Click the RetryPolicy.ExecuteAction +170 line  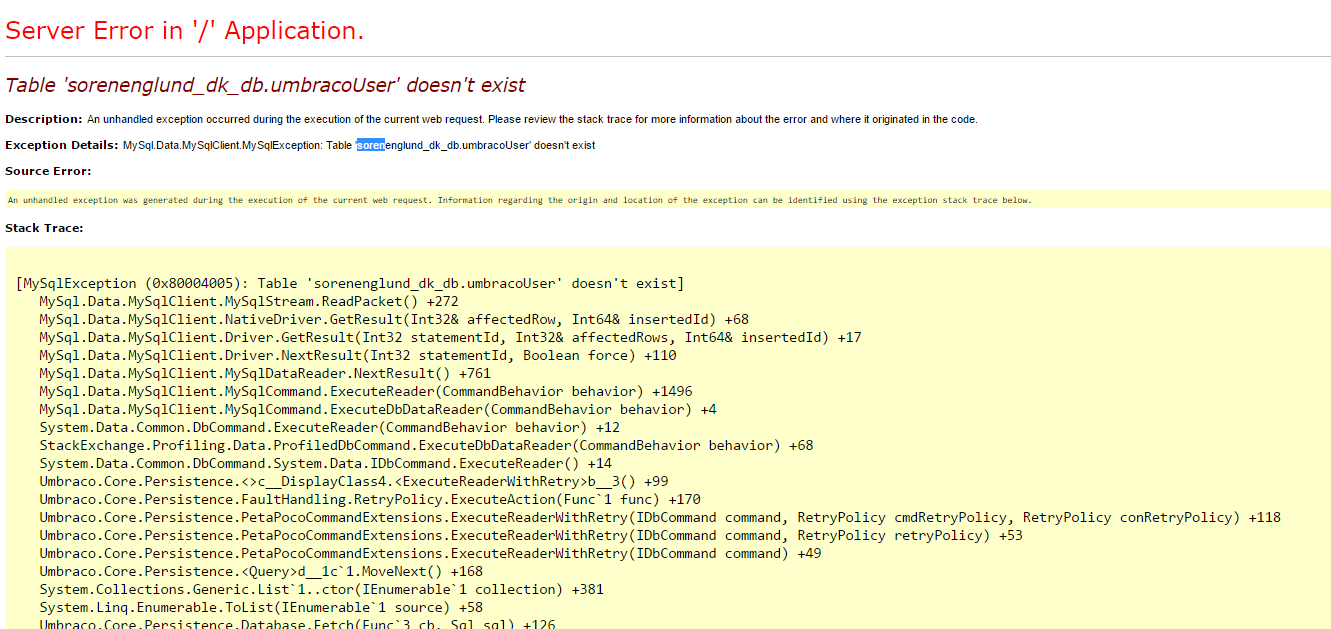coord(370,499)
